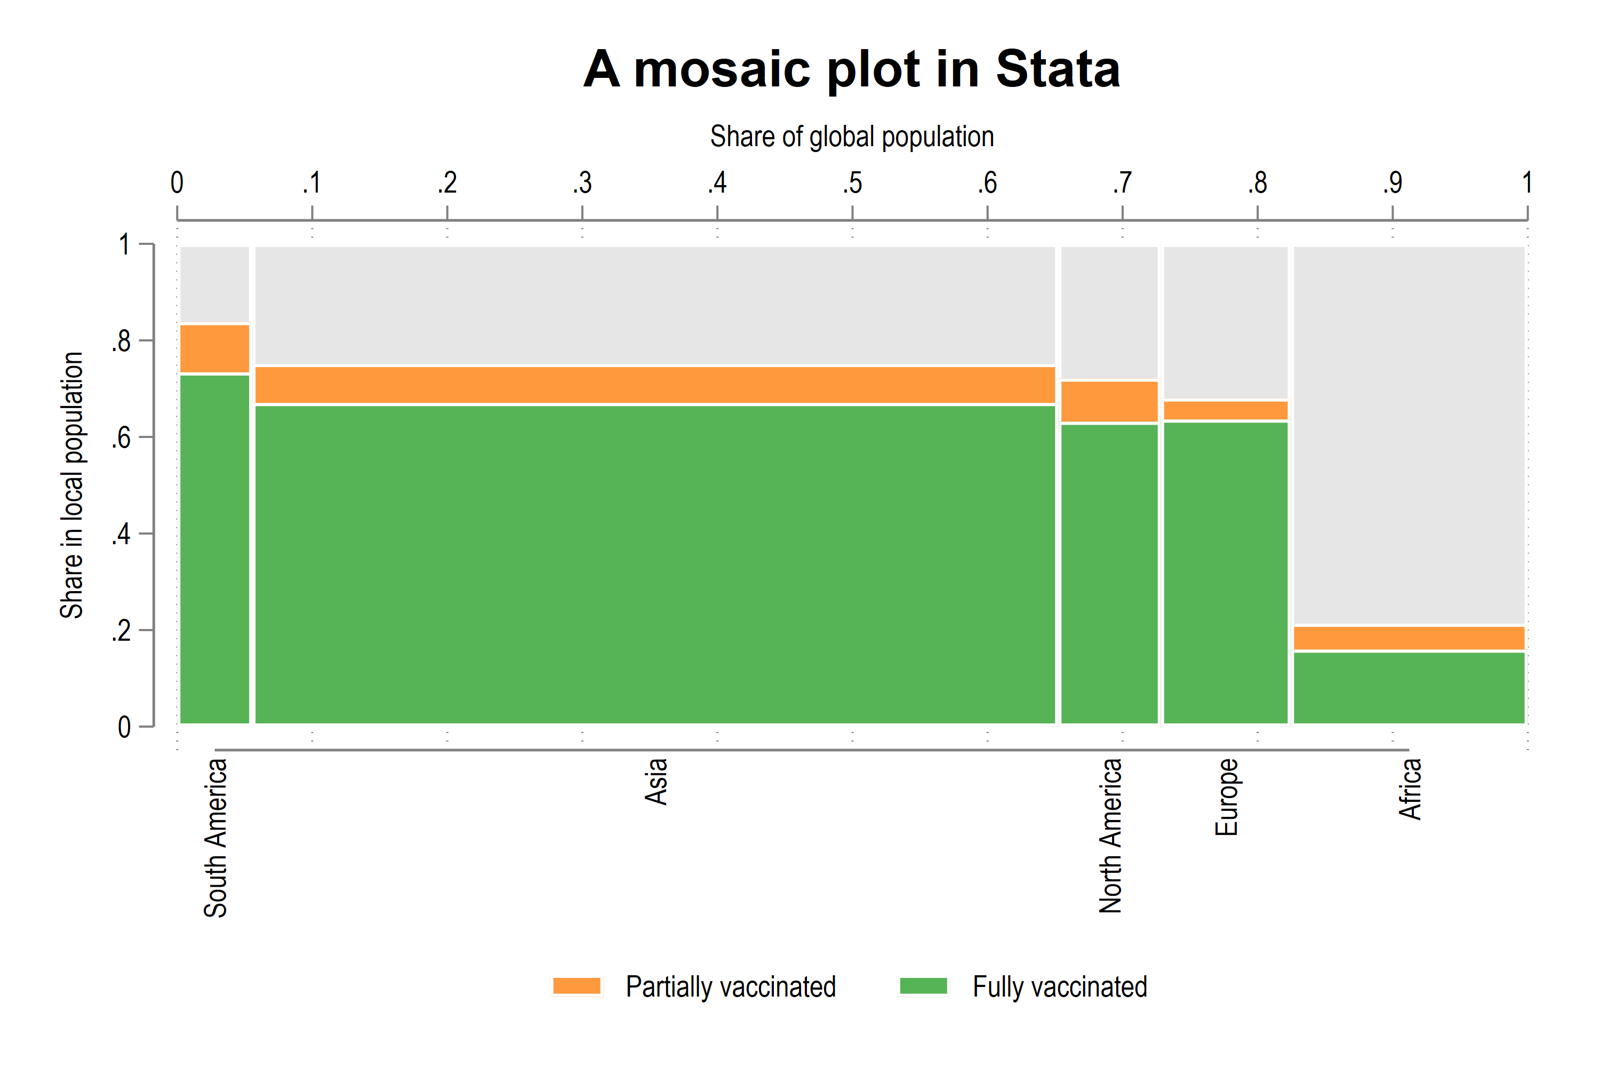Click the green Fully vaccinated legend swatch
The height and width of the screenshot is (1067, 1600).
(x=923, y=986)
